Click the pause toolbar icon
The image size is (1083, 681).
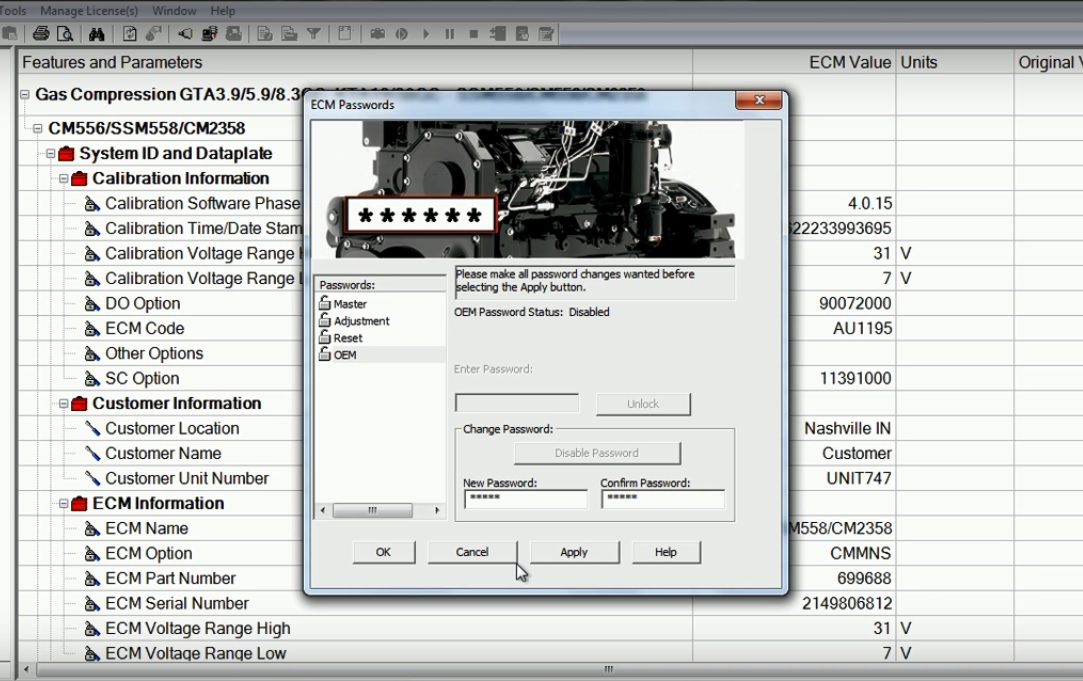(x=450, y=34)
